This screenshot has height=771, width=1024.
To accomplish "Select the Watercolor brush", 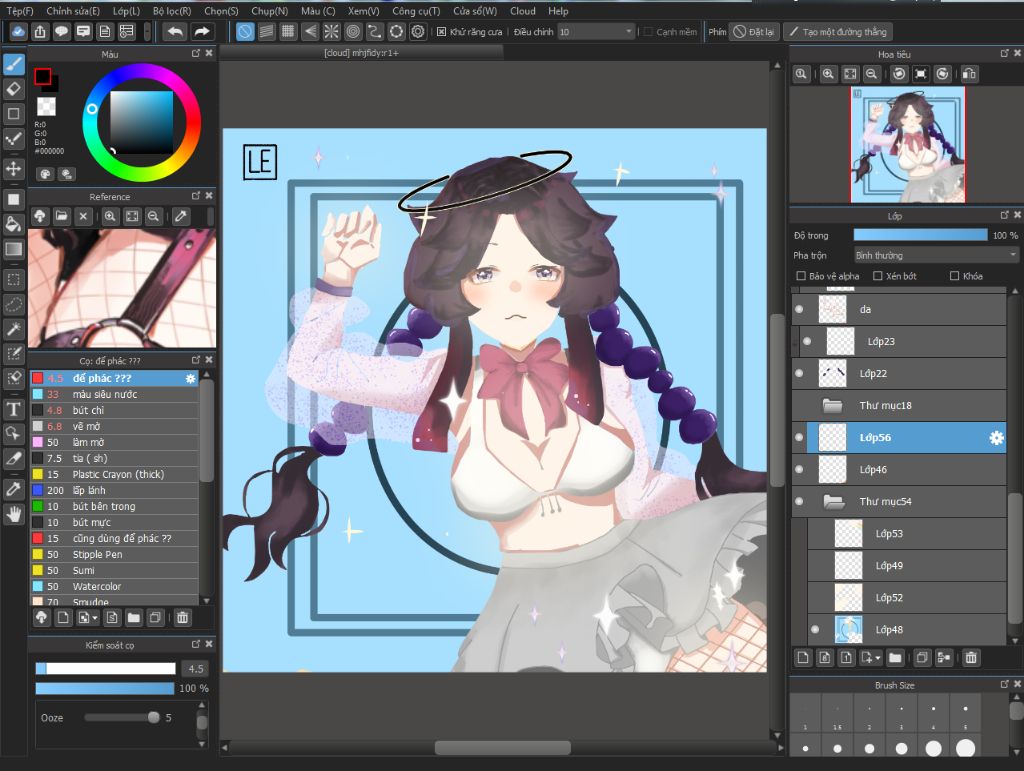I will coord(114,586).
